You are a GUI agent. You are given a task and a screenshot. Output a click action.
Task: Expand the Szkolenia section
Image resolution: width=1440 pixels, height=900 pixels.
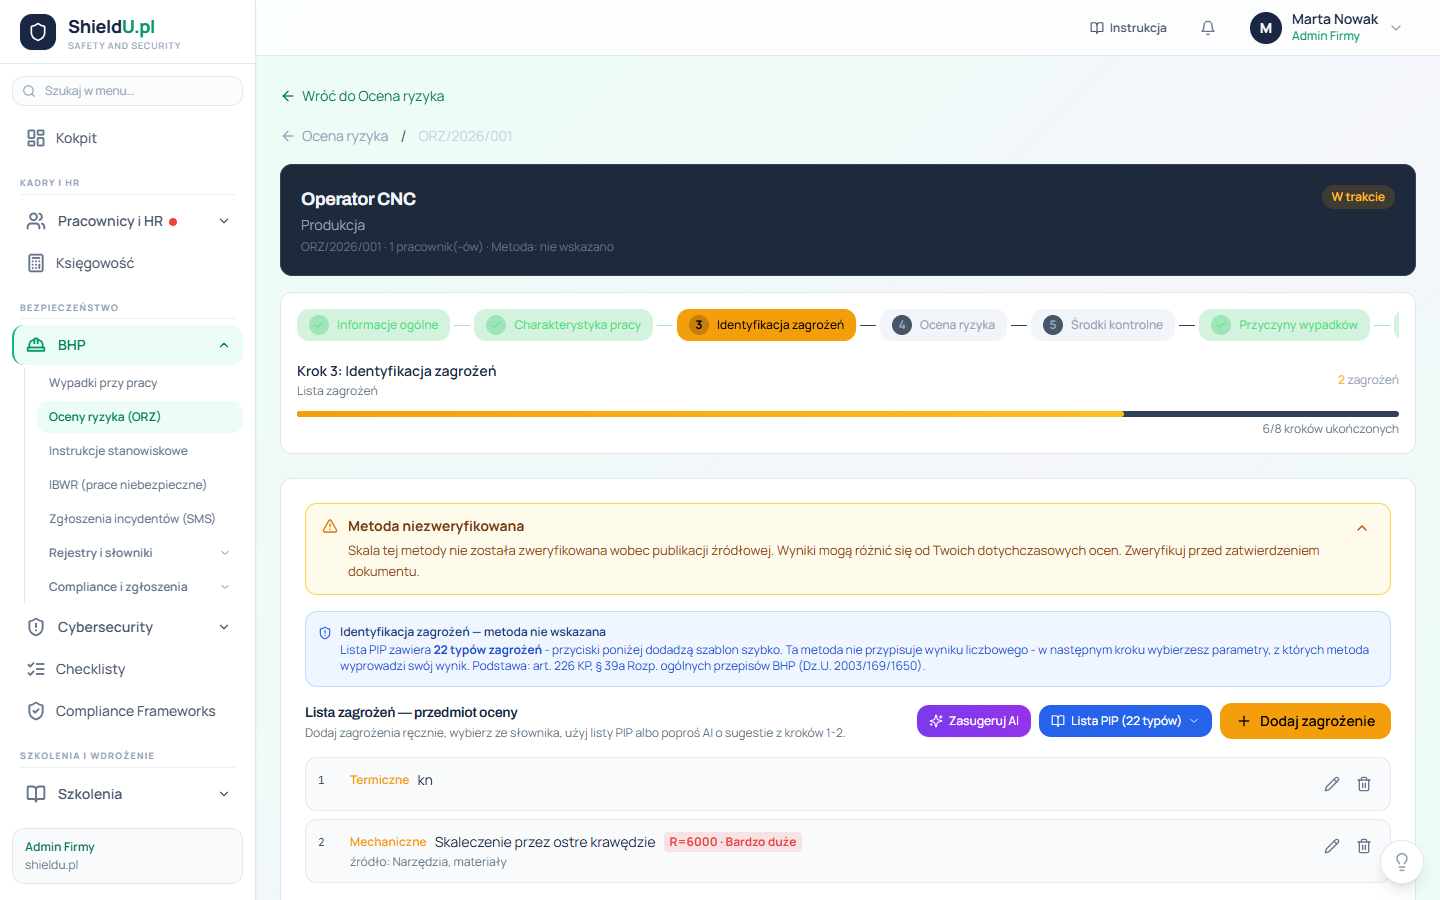pyautogui.click(x=127, y=794)
